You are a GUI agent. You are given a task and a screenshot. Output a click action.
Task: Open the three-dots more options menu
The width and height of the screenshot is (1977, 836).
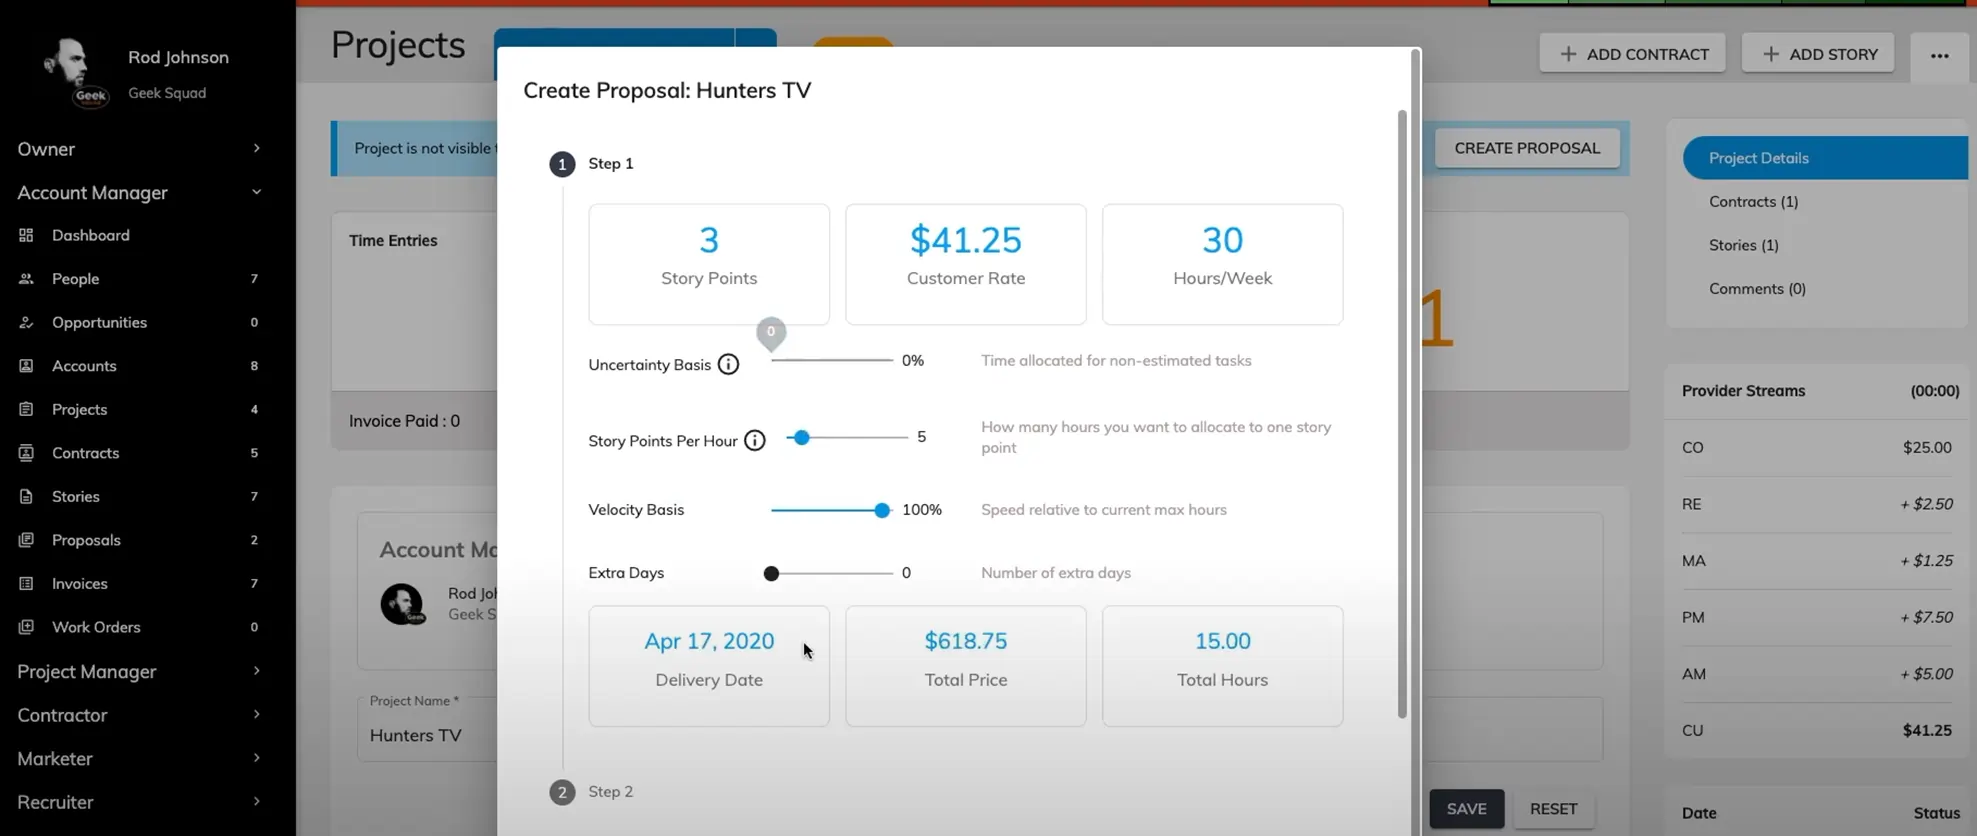1939,55
